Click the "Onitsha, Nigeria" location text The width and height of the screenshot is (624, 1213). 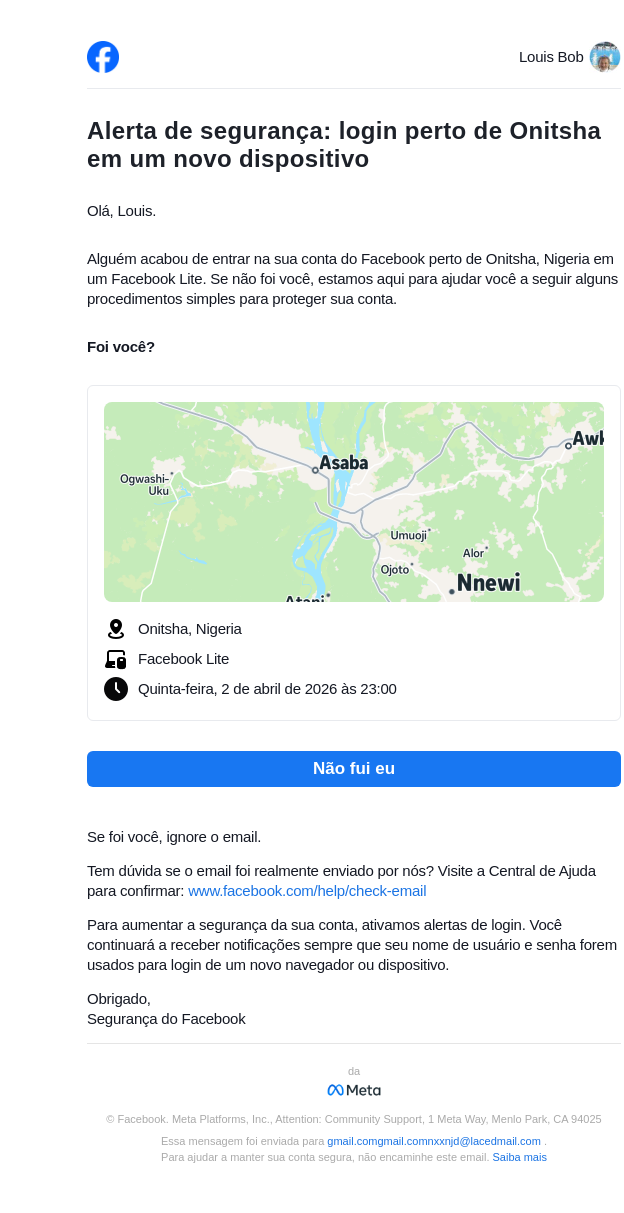click(190, 629)
